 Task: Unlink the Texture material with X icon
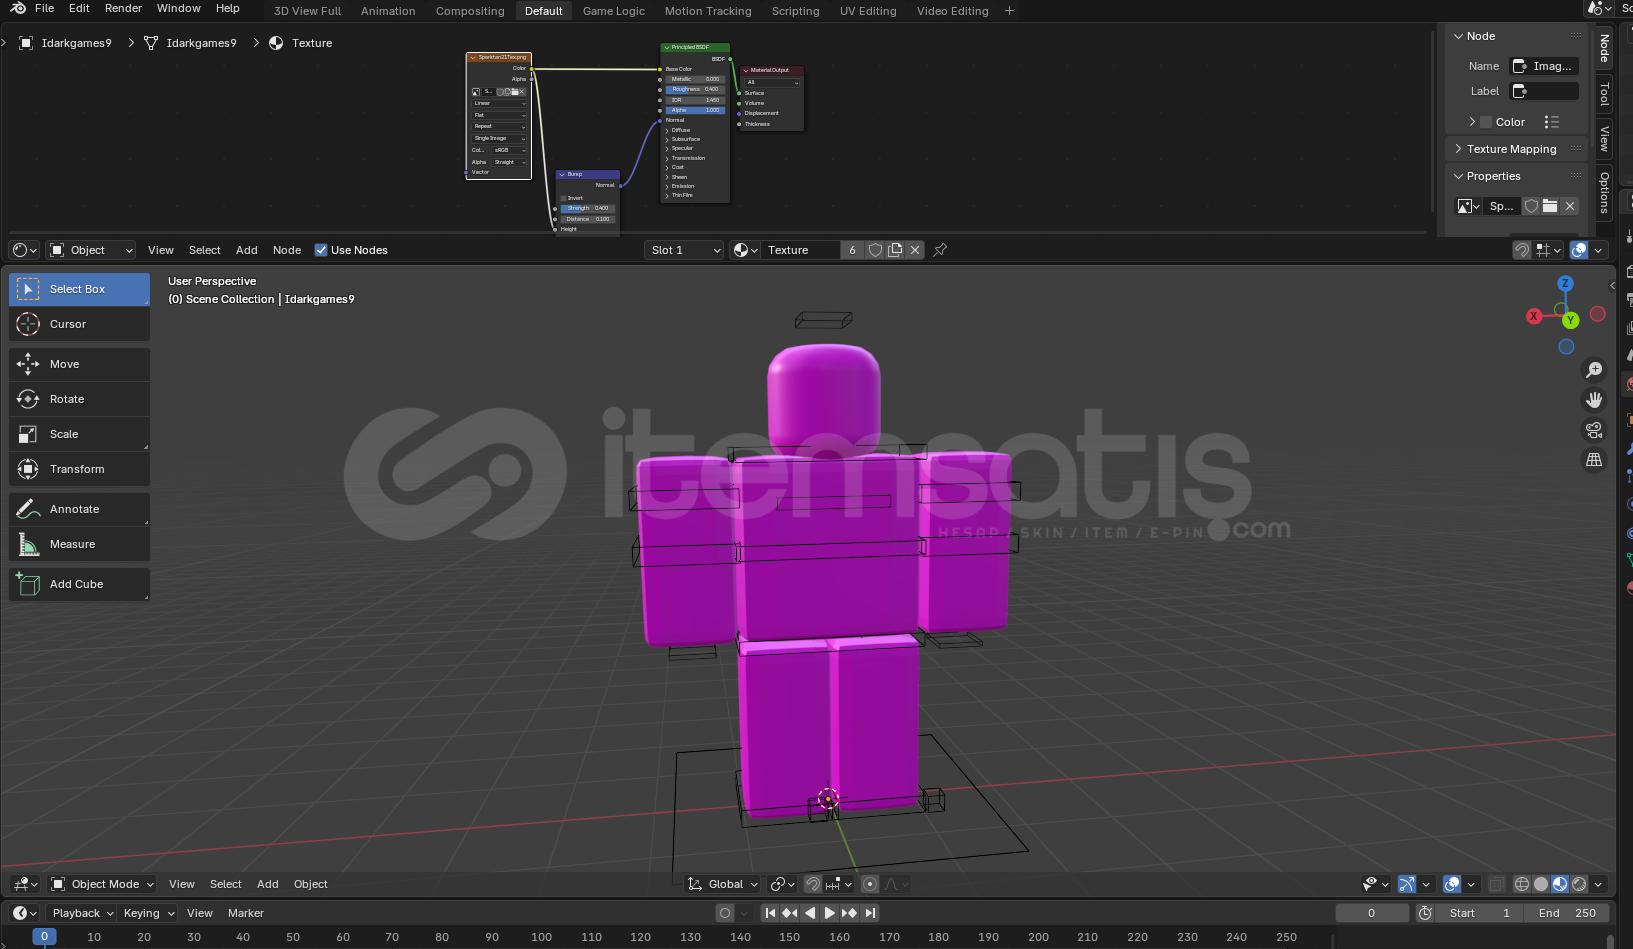tap(915, 250)
